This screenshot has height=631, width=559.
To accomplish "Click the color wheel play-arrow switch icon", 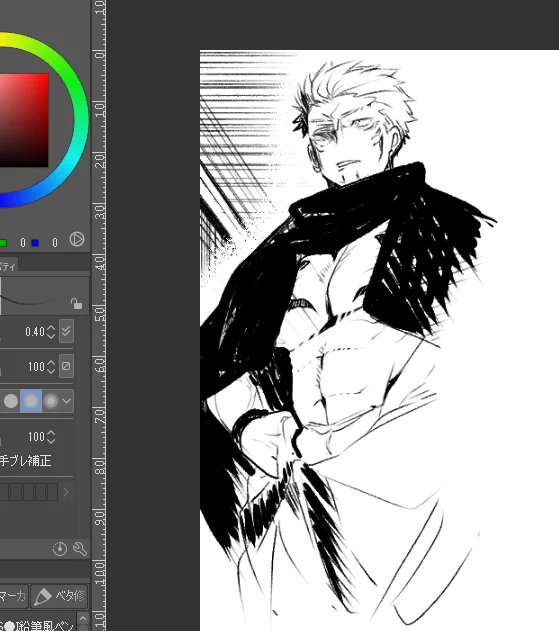I will tap(76, 239).
